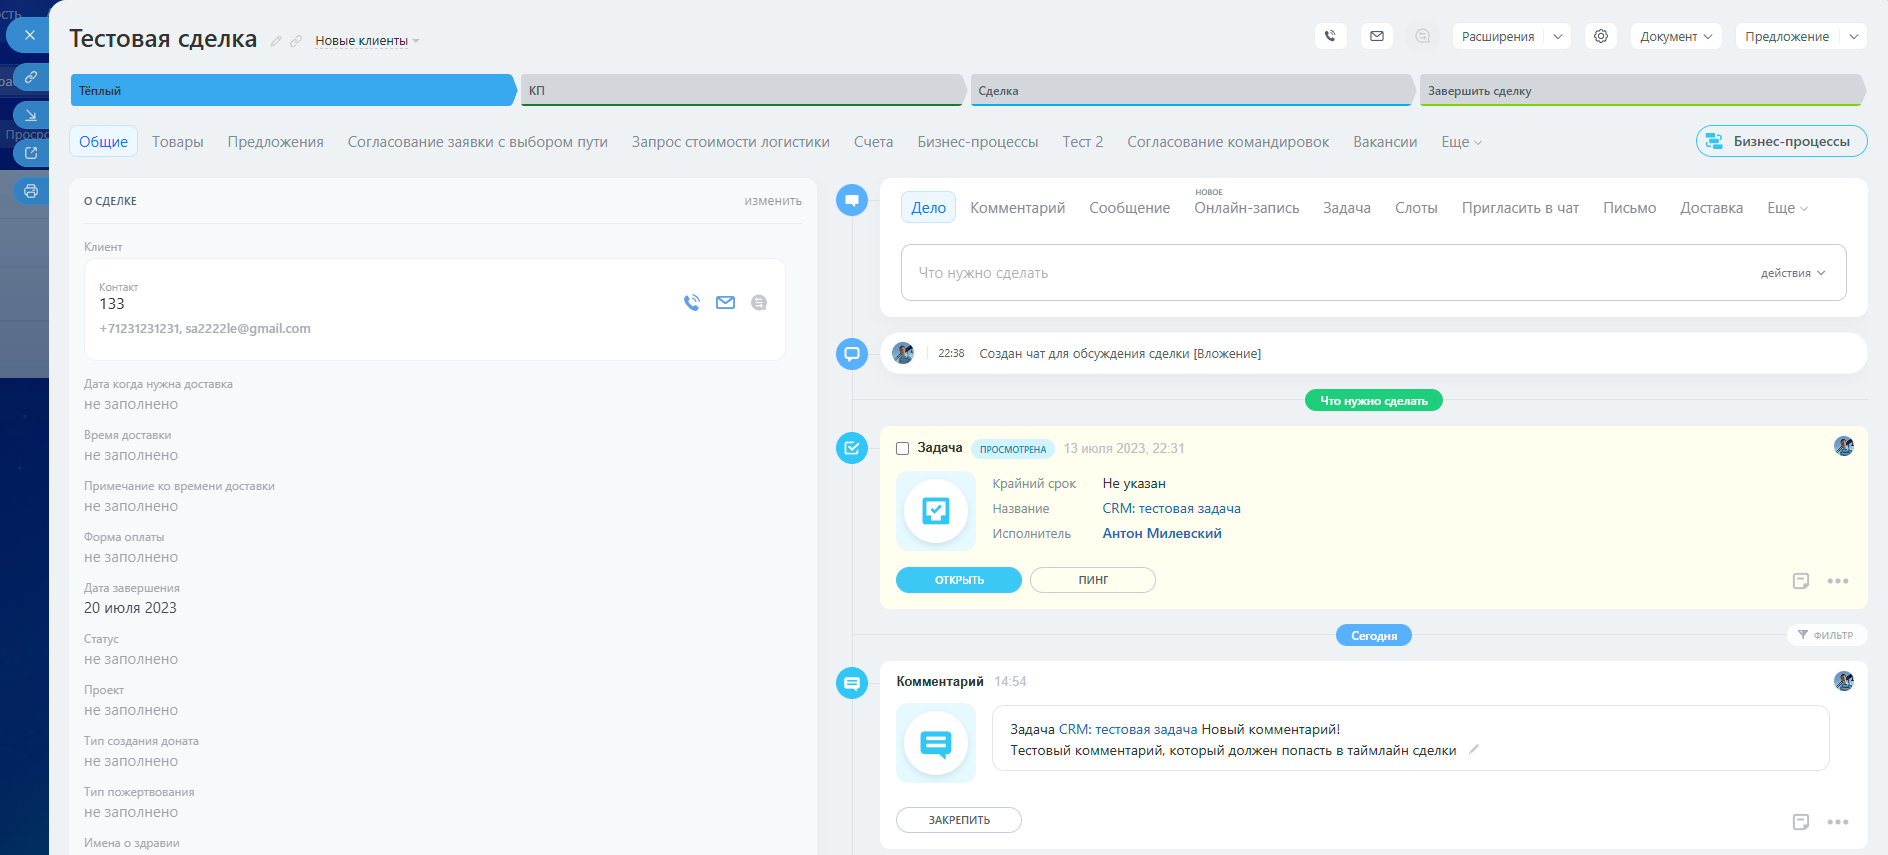Select the КП pipeline stage

pyautogui.click(x=740, y=90)
